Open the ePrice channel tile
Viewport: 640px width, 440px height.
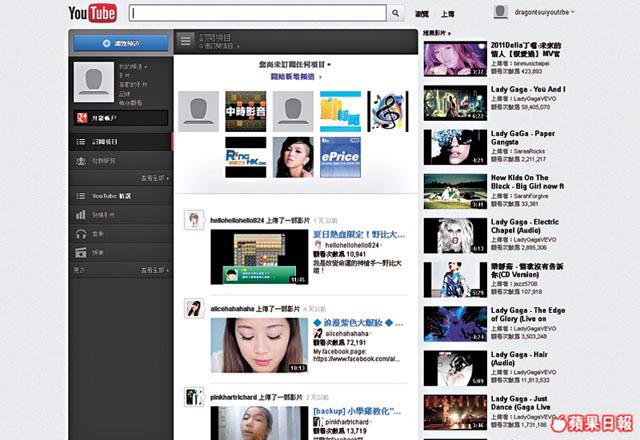tap(340, 156)
